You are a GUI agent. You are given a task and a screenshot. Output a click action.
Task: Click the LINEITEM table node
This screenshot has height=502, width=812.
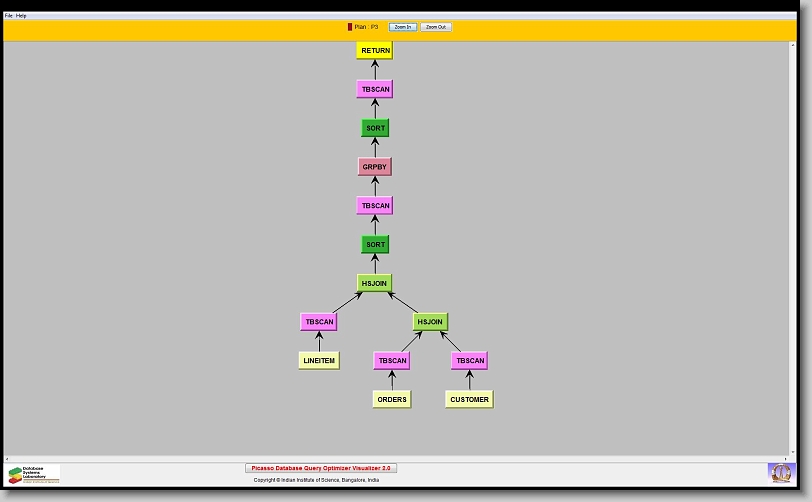click(318, 360)
